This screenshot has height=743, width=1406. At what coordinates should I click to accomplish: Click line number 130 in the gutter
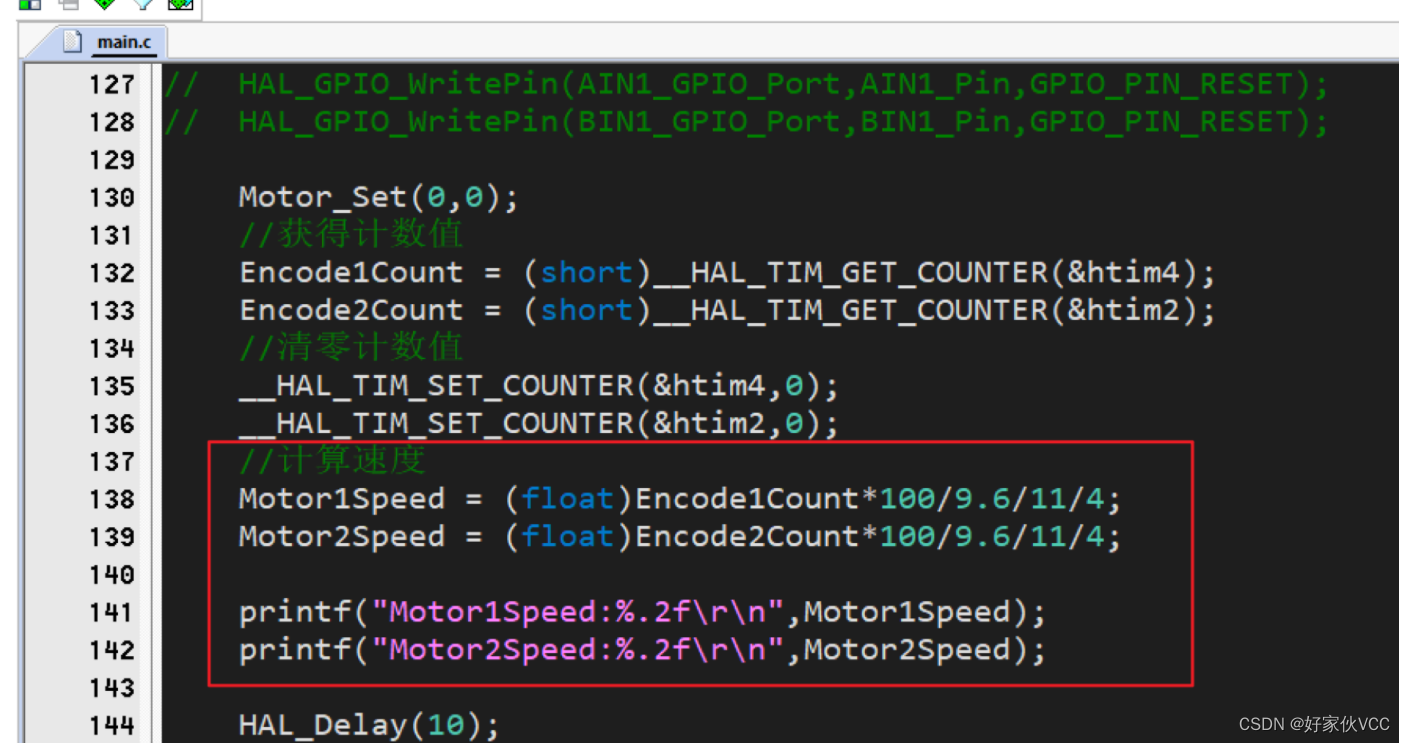(111, 198)
